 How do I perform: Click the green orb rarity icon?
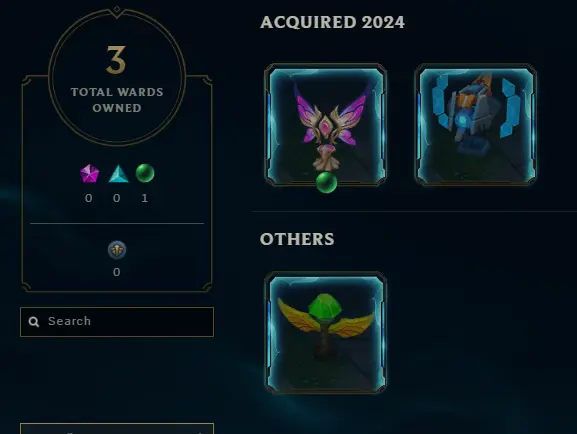[145, 173]
